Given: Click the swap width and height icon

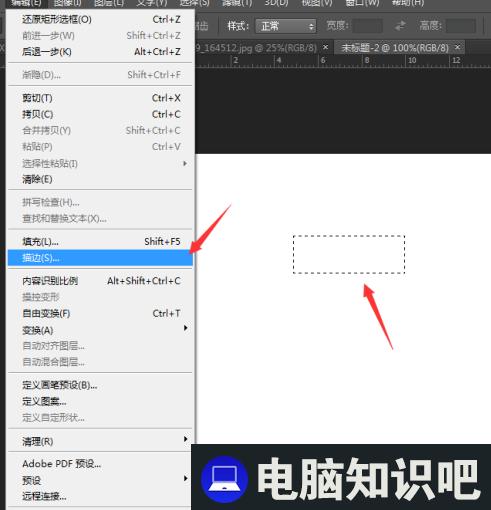Looking at the screenshot, I should point(400,26).
